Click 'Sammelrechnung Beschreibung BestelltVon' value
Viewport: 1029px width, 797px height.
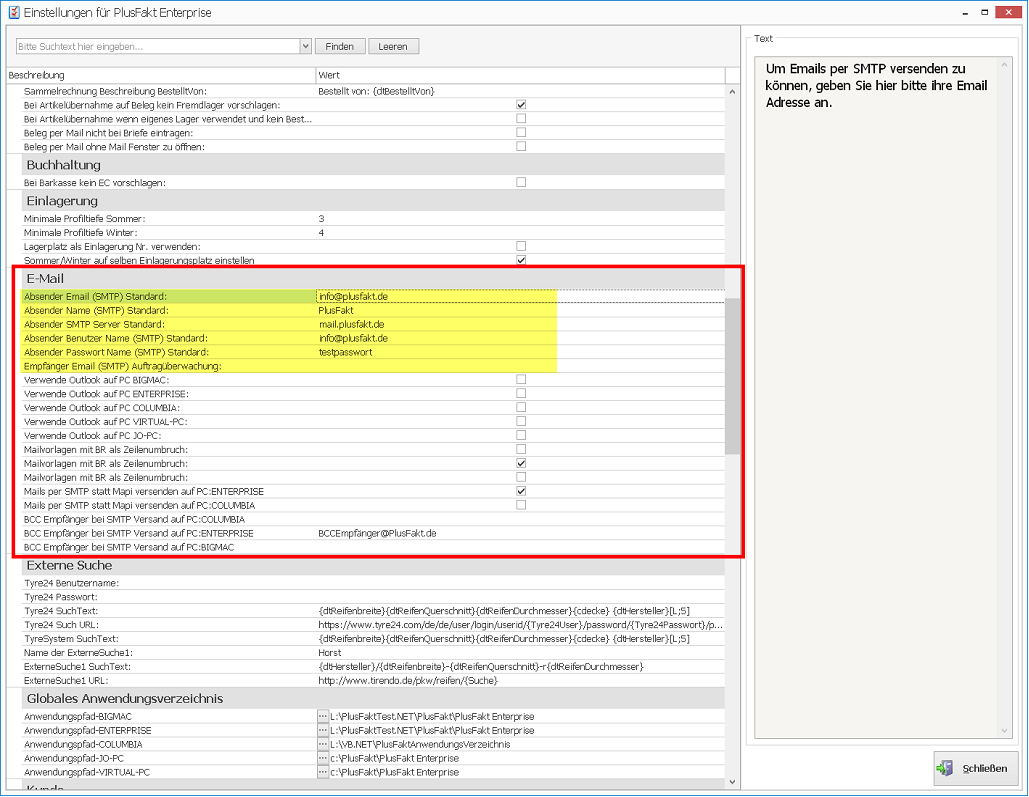pos(376,91)
